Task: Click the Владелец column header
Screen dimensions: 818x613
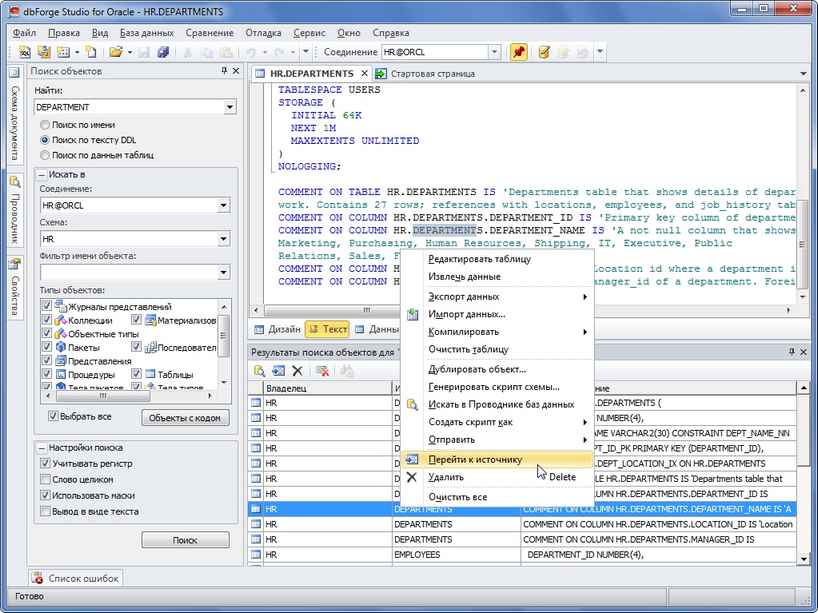Action: [327, 388]
